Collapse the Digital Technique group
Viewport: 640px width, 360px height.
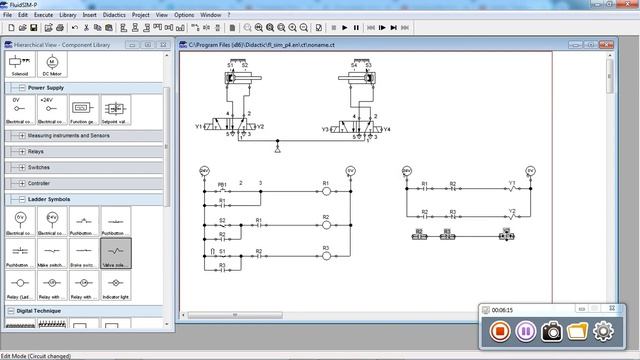click(11, 311)
